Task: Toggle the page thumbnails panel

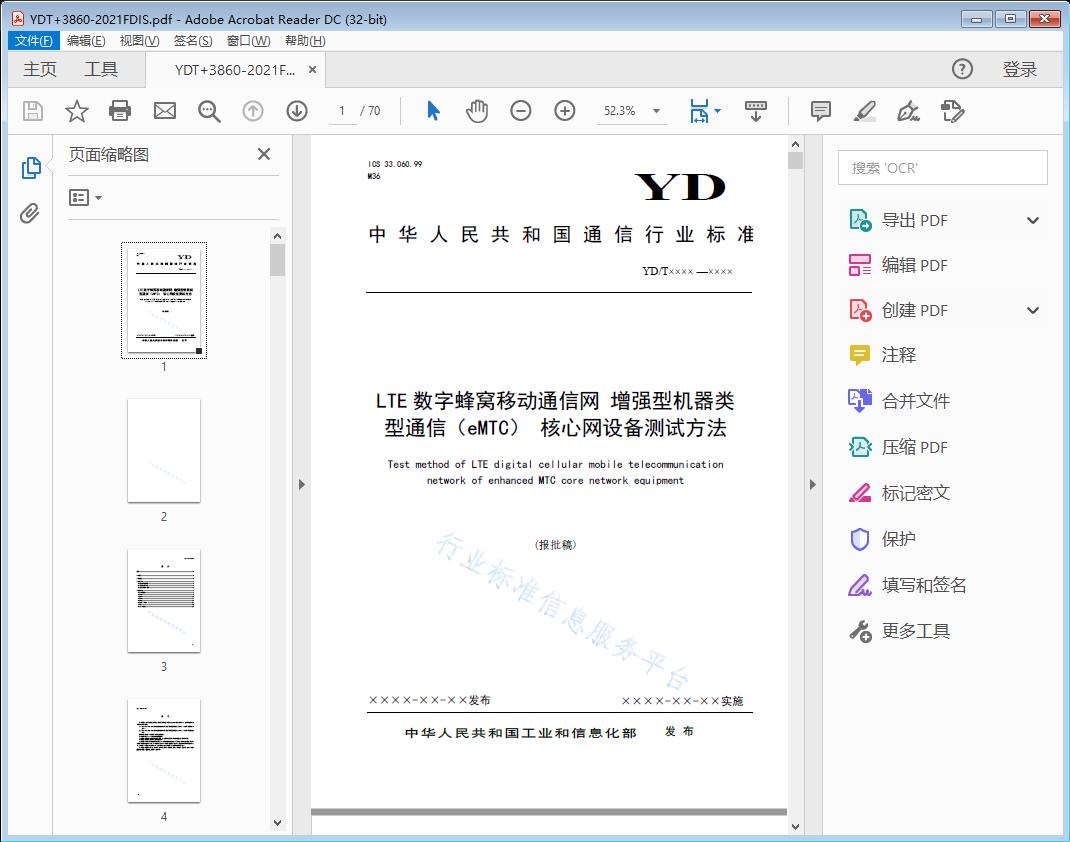Action: click(x=30, y=168)
